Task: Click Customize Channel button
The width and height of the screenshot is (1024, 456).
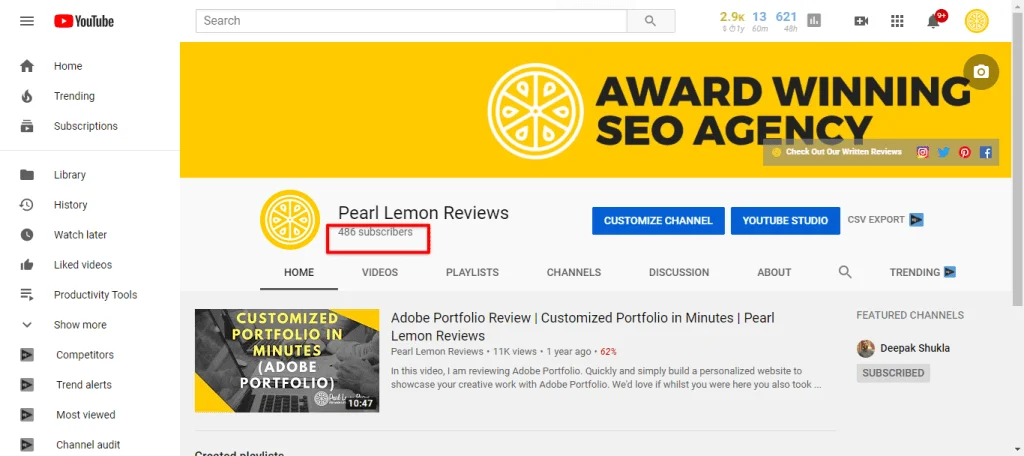Action: (x=658, y=221)
